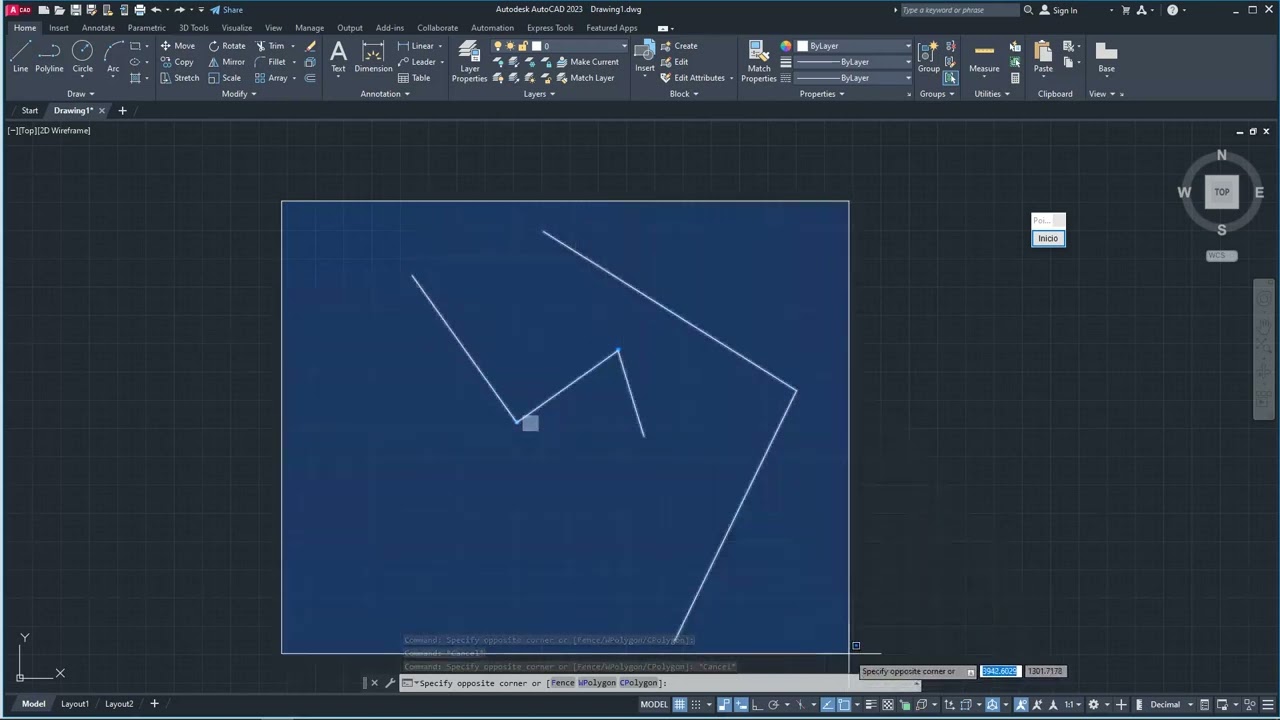Viewport: 1280px width, 720px height.
Task: Click the Inicio tooltip button
Action: pos(1048,238)
